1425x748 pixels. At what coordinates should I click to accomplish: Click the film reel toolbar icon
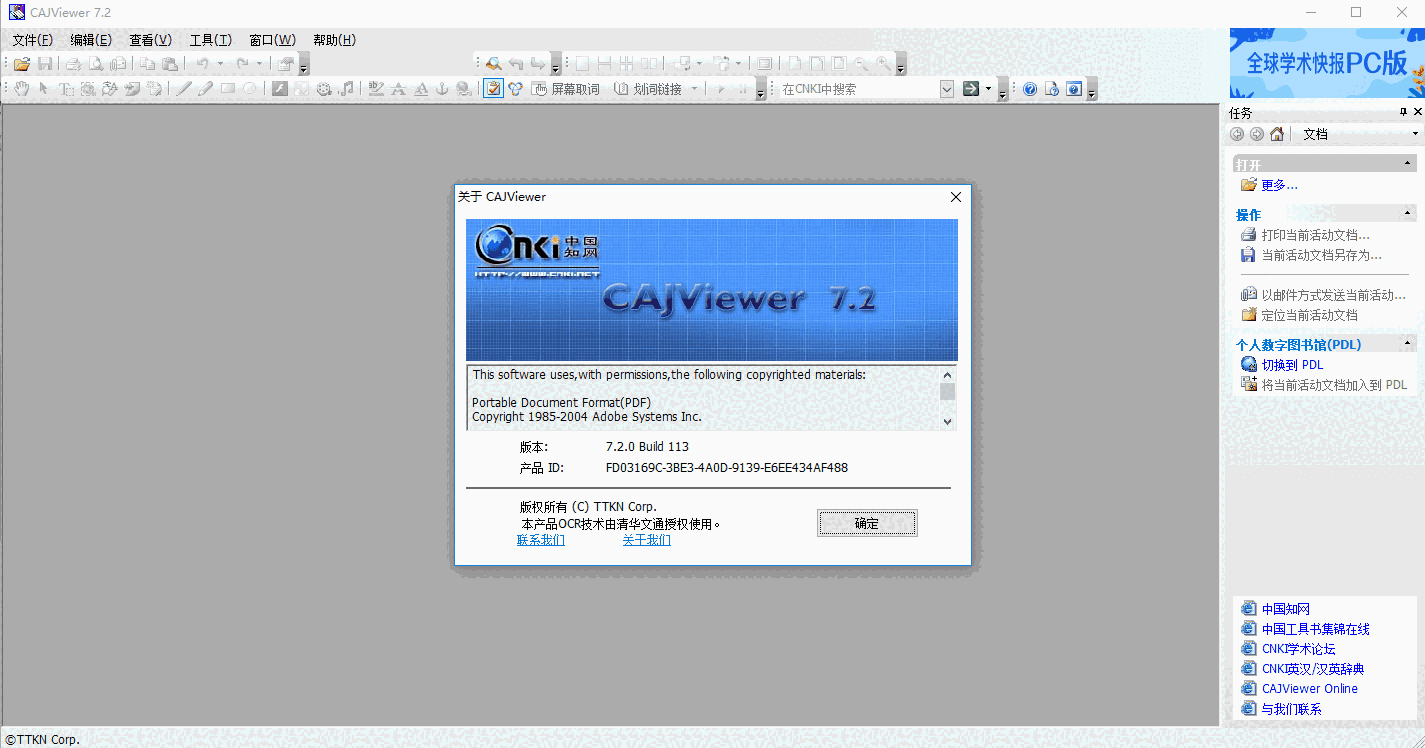324,89
